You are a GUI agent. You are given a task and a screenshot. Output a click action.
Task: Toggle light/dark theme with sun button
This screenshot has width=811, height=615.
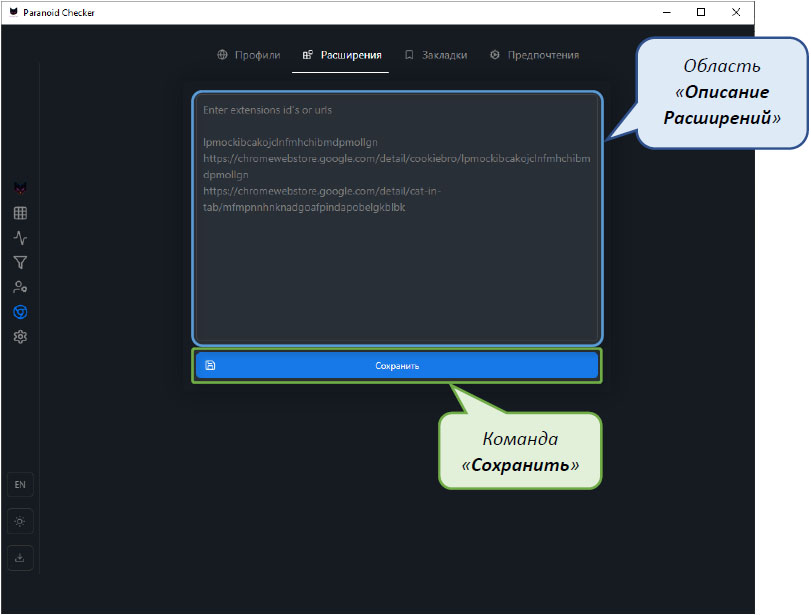click(x=20, y=521)
